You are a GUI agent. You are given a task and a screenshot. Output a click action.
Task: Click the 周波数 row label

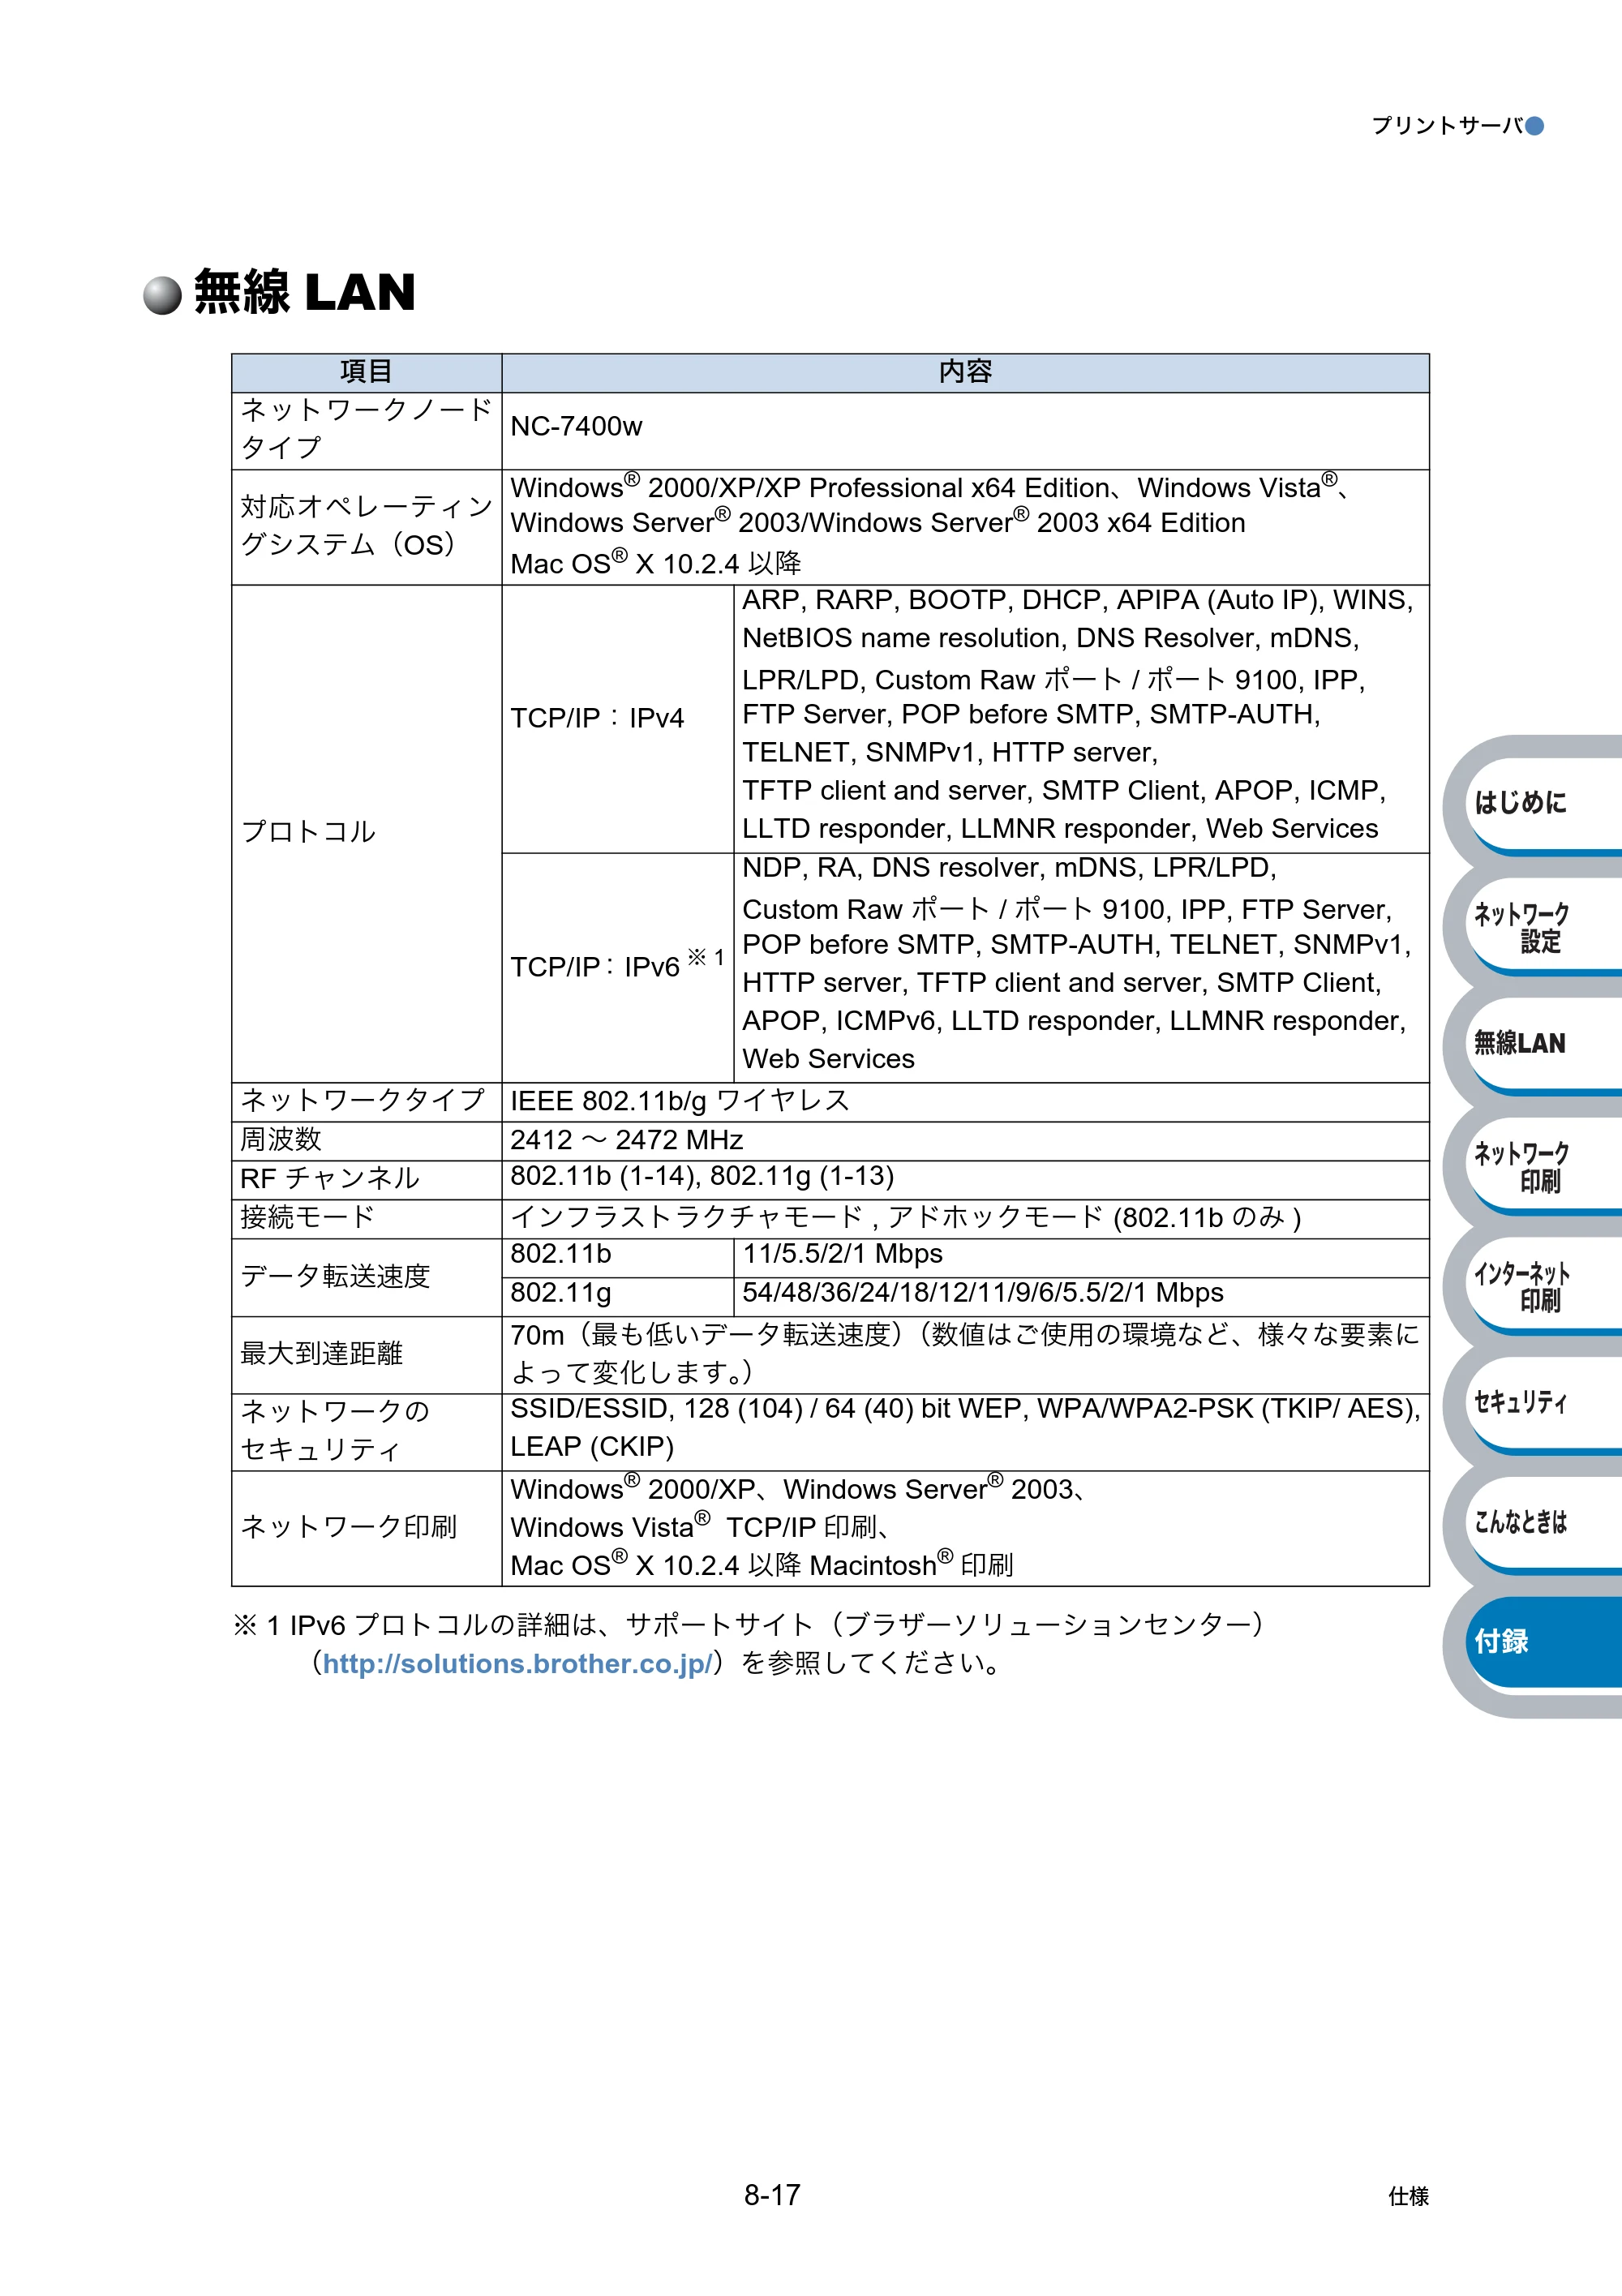280,1140
